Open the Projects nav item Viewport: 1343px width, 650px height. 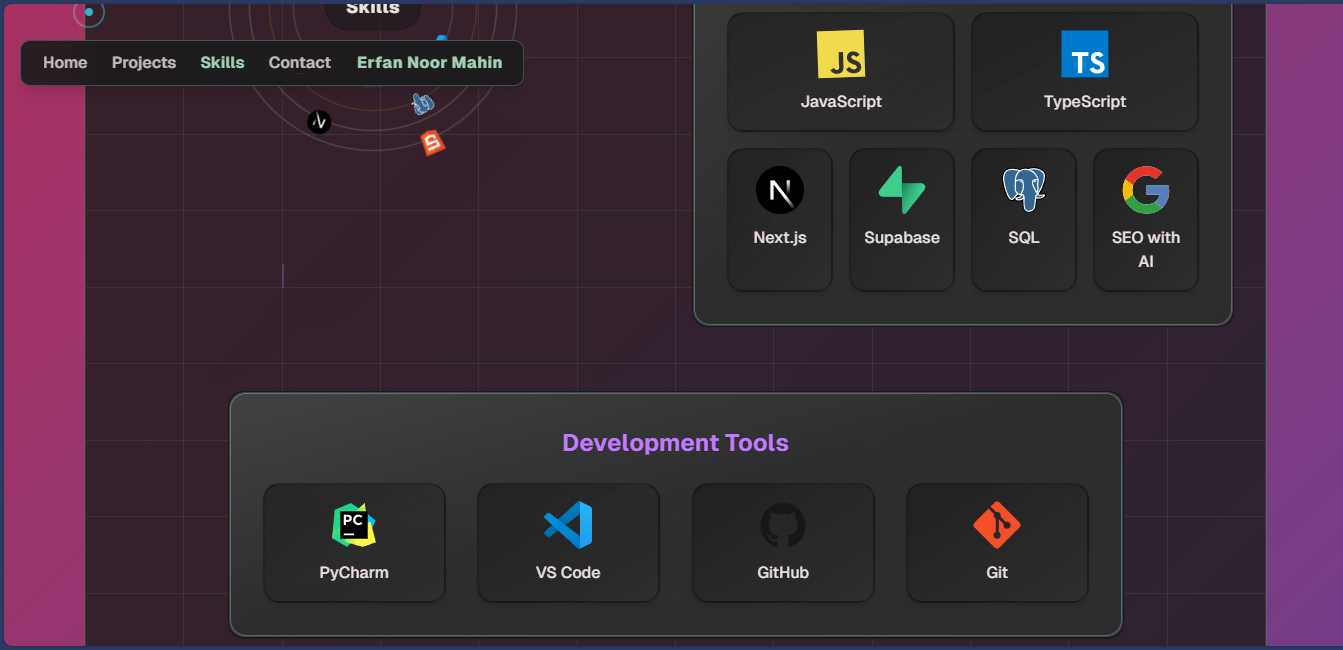pyautogui.click(x=144, y=62)
